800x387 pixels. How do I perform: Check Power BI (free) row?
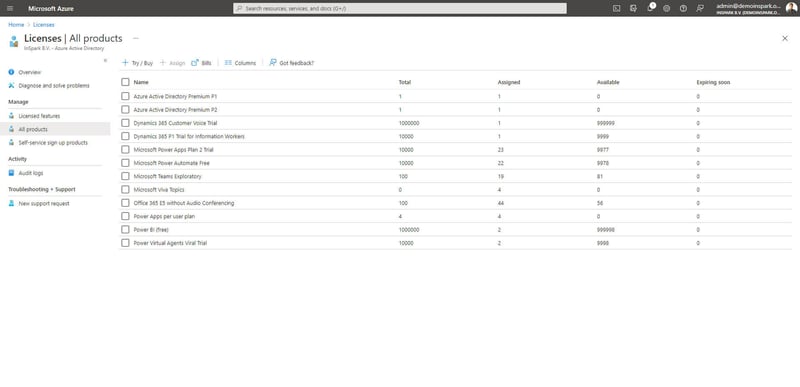(125, 229)
